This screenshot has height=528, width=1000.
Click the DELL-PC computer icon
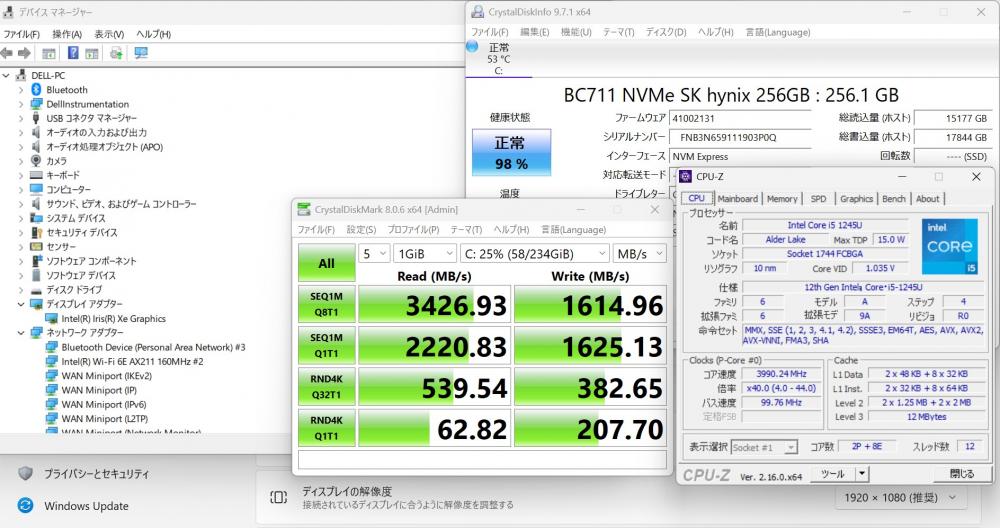(22, 75)
